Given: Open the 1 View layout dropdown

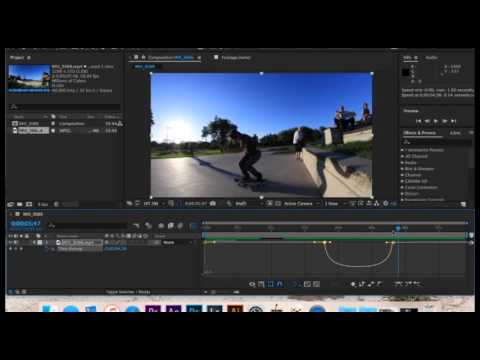Looking at the screenshot, I should pos(335,203).
